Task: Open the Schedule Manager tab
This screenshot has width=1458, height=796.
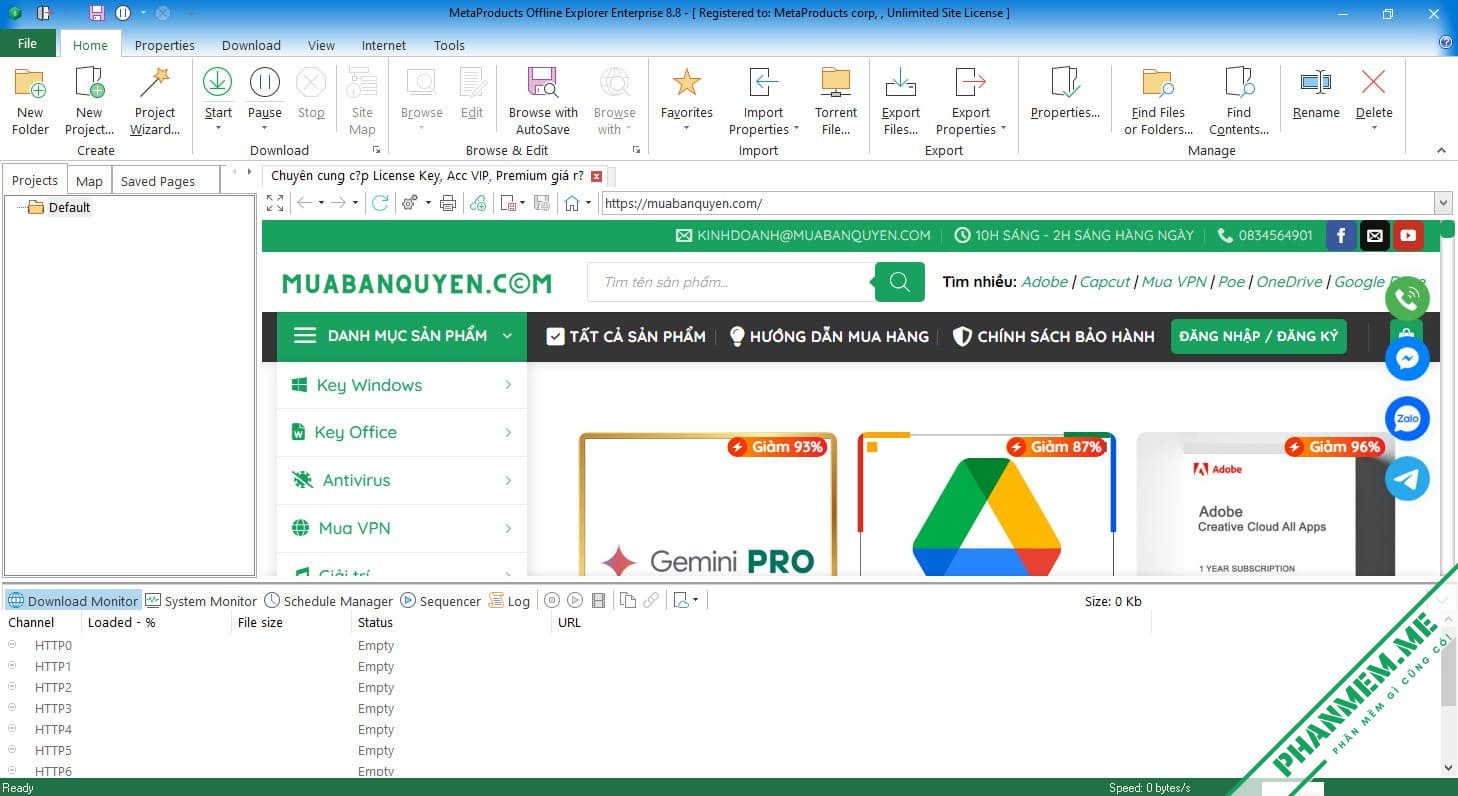Action: pos(329,601)
